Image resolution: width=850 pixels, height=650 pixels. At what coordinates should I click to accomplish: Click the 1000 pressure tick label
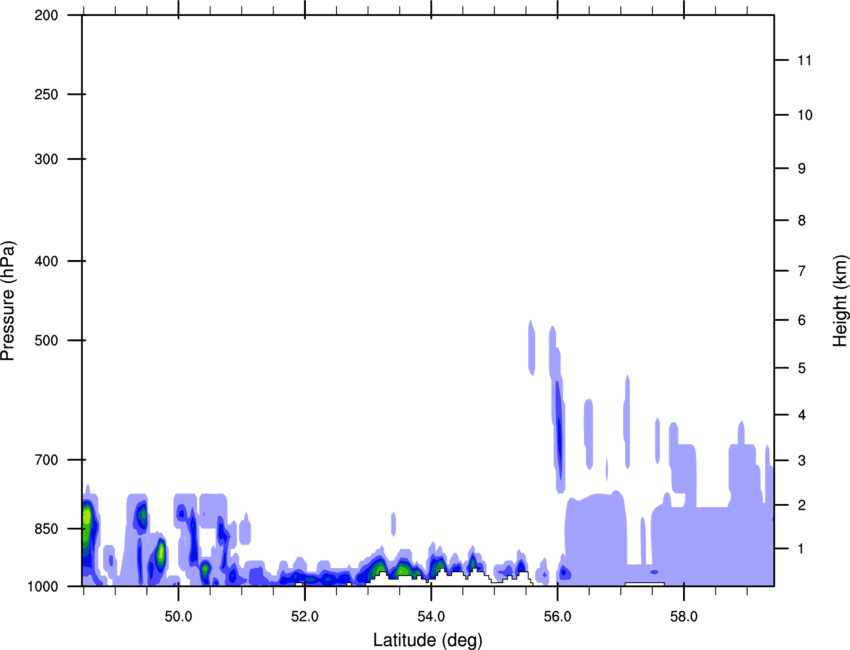coord(43,586)
